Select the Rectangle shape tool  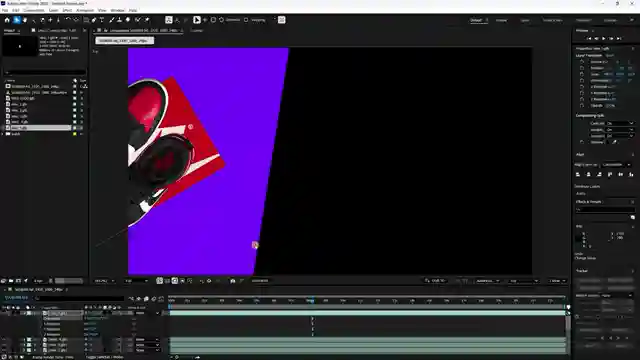[x=86, y=20]
